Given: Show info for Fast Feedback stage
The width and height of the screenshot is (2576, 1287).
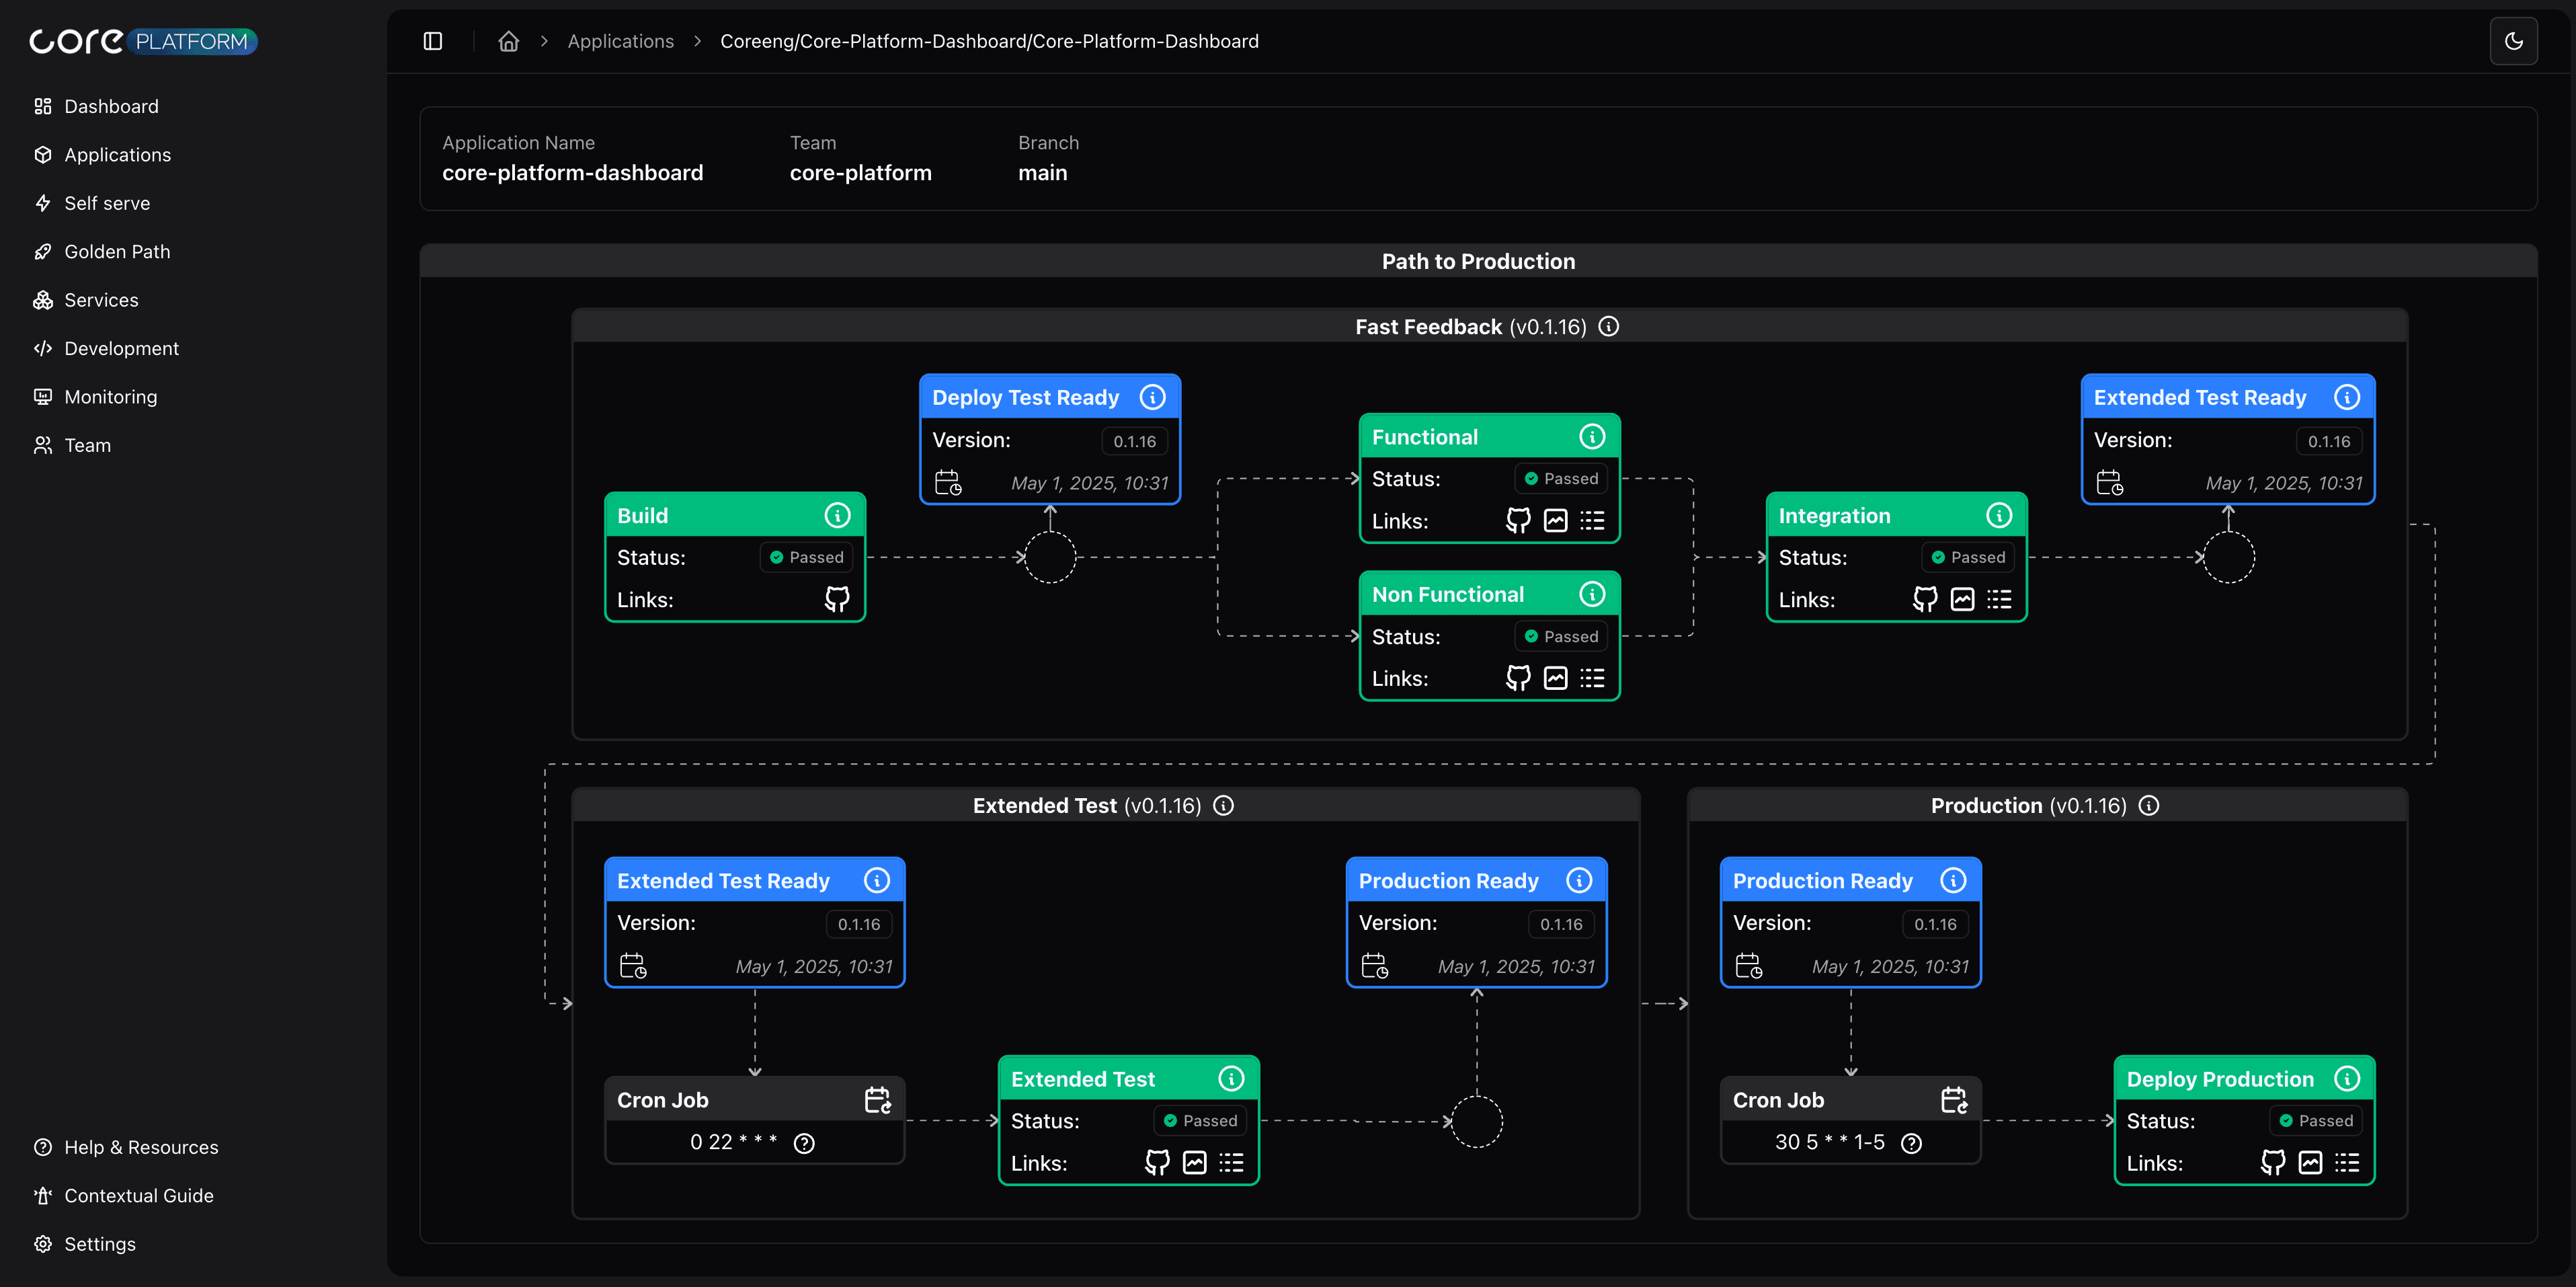Looking at the screenshot, I should click(1608, 326).
